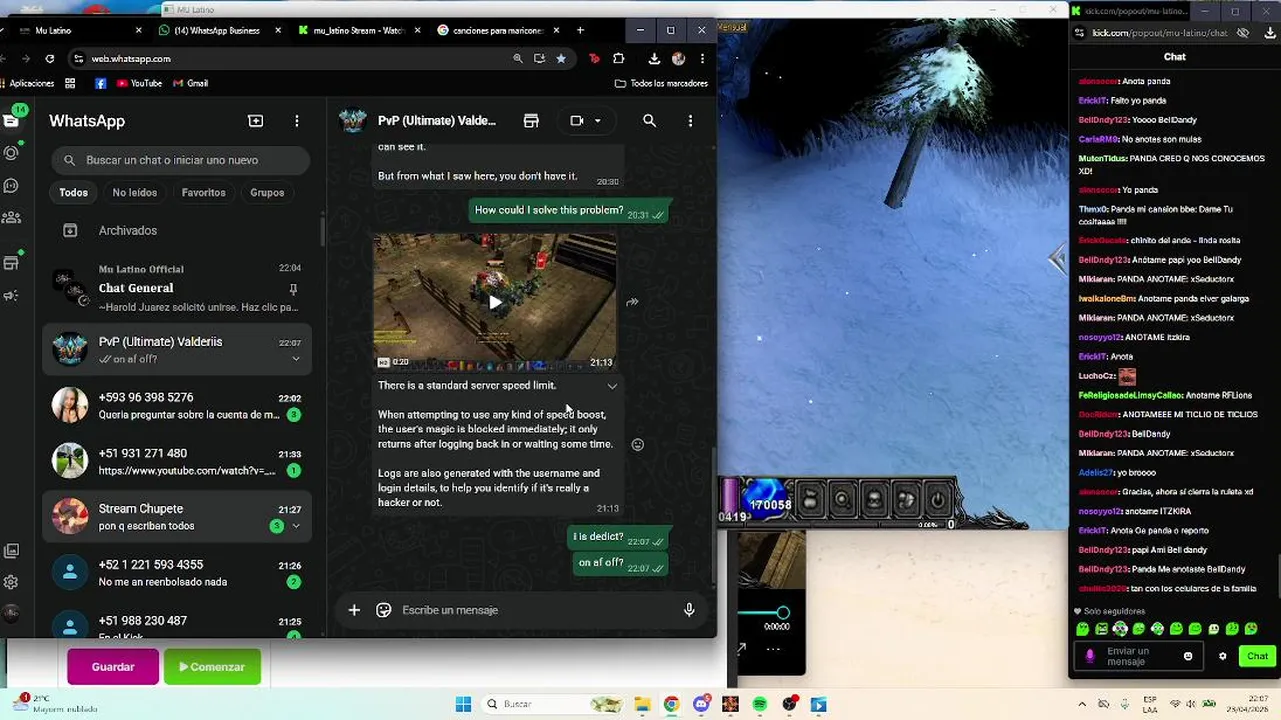Open the YouTube bookmark
The width and height of the screenshot is (1281, 720).
pyautogui.click(x=139, y=83)
